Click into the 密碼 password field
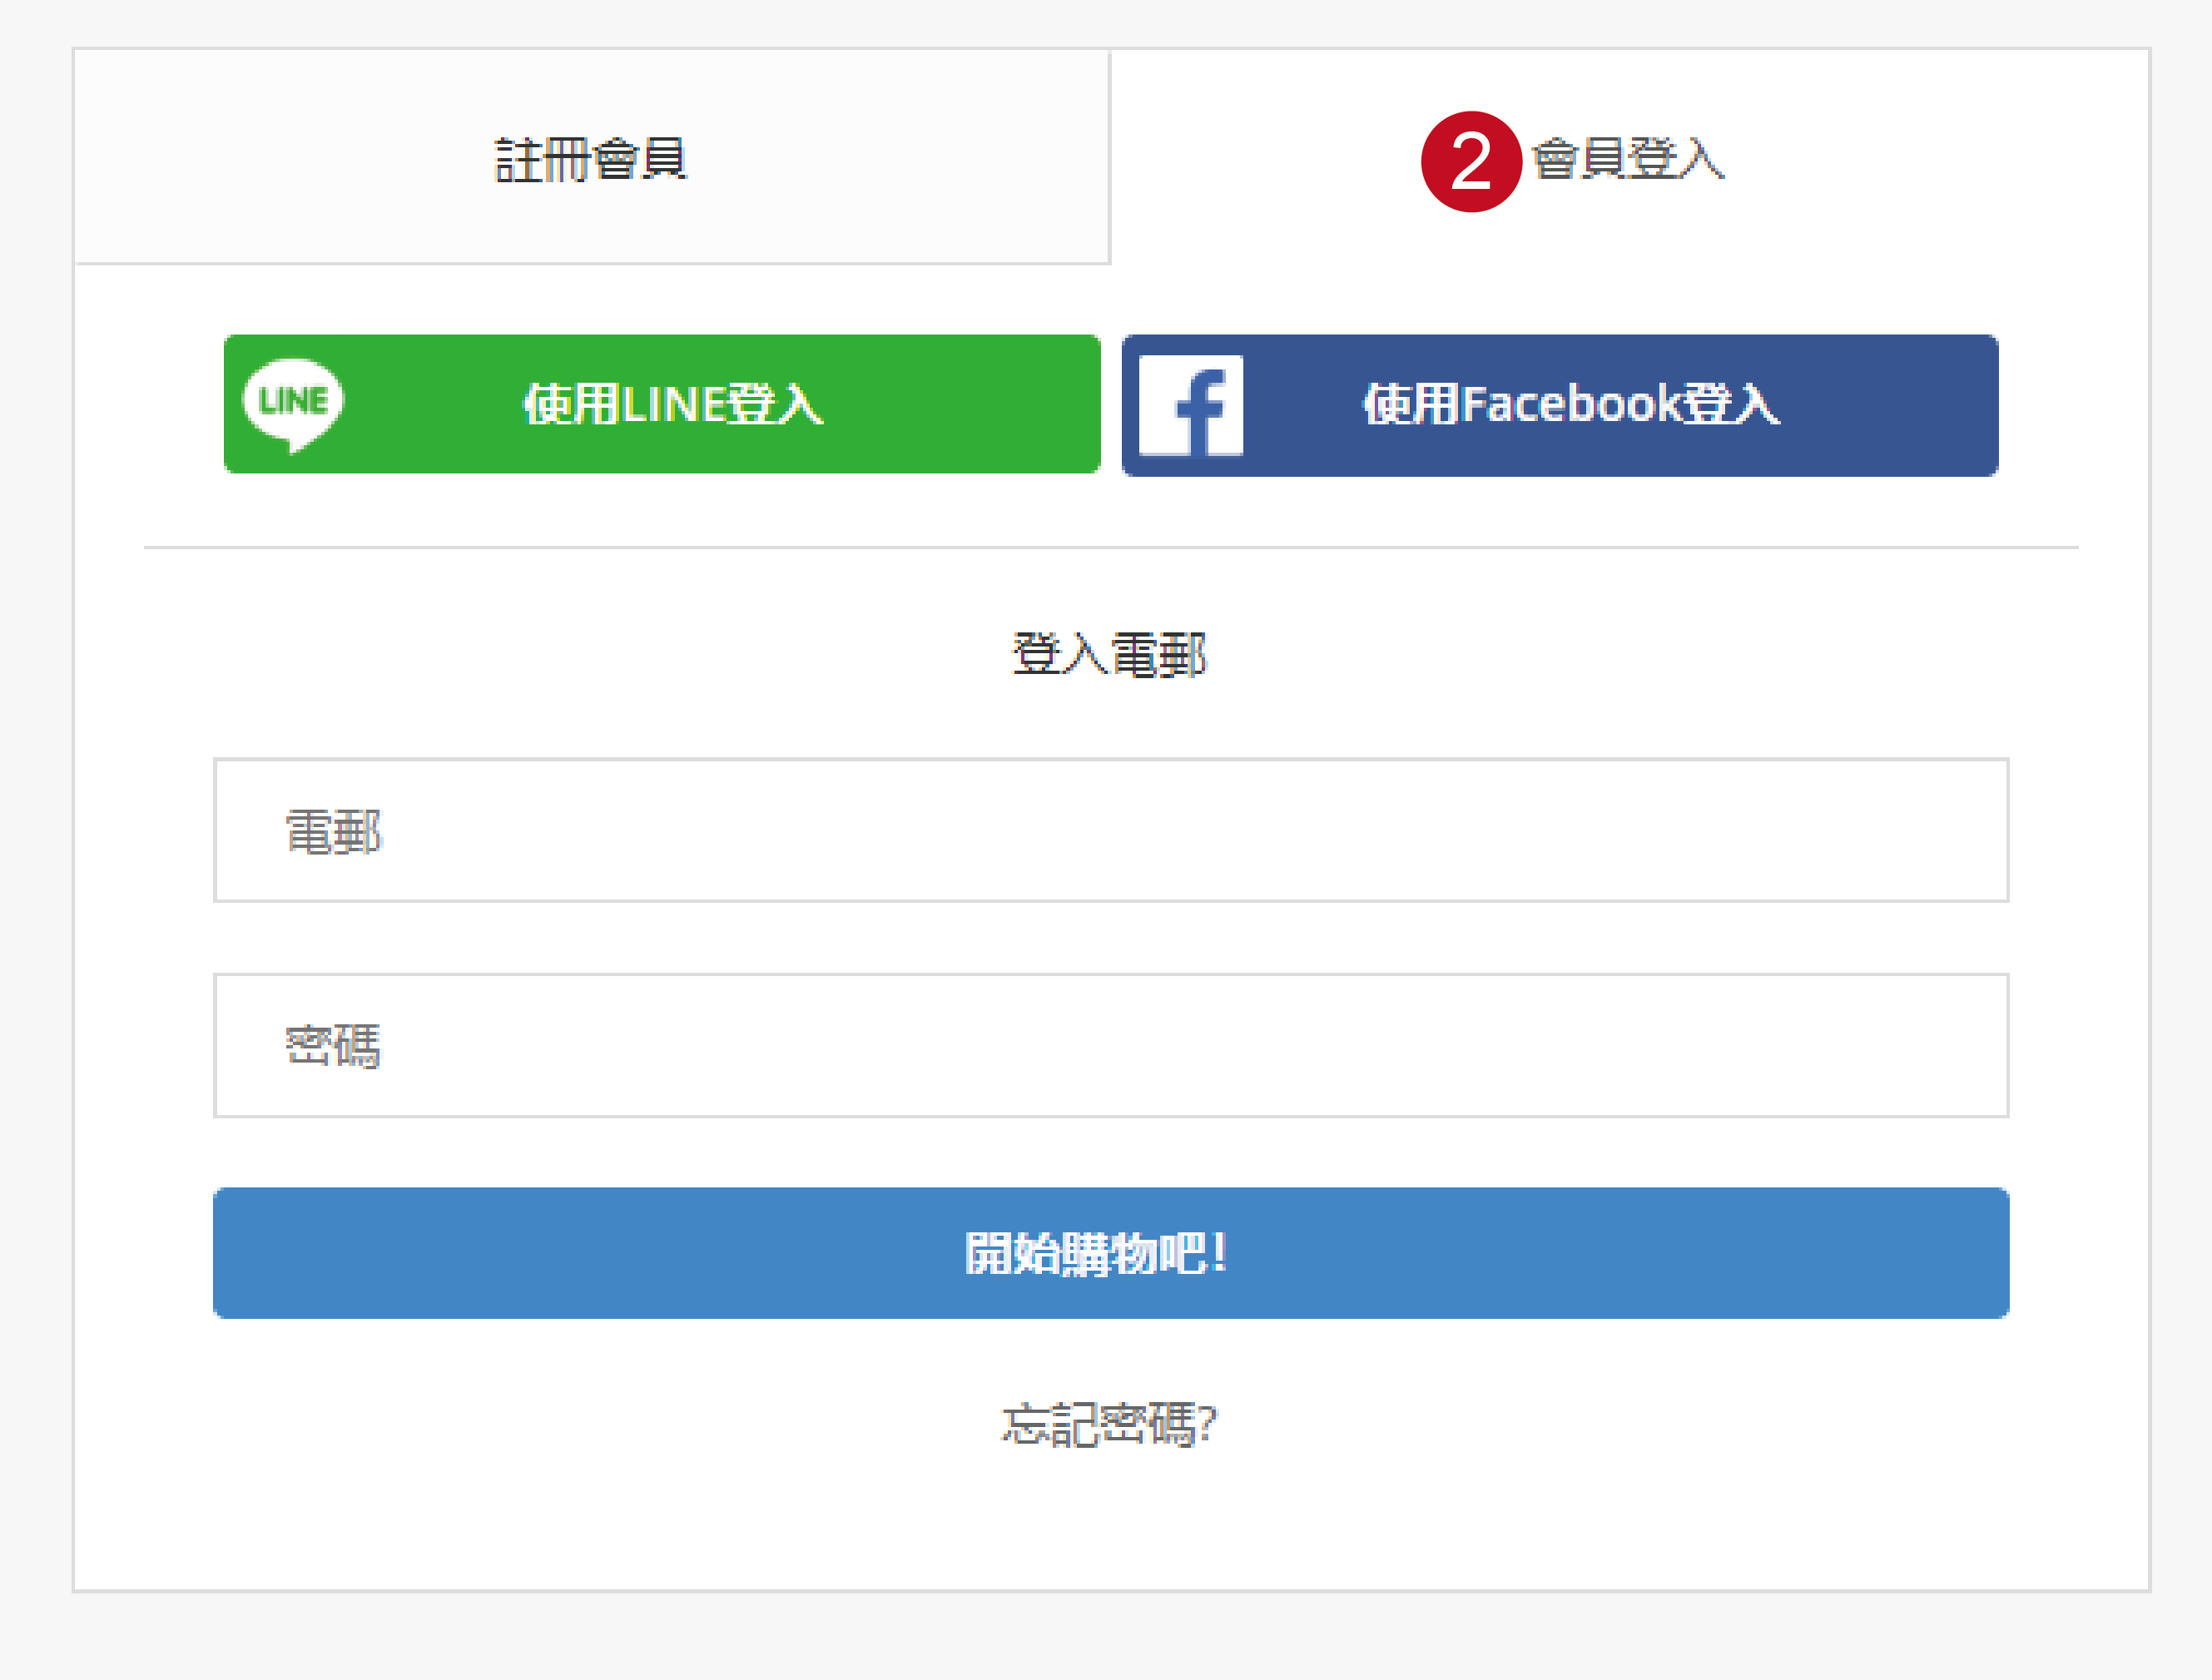Screen dimensions: 2212x1680 click(1110, 1045)
